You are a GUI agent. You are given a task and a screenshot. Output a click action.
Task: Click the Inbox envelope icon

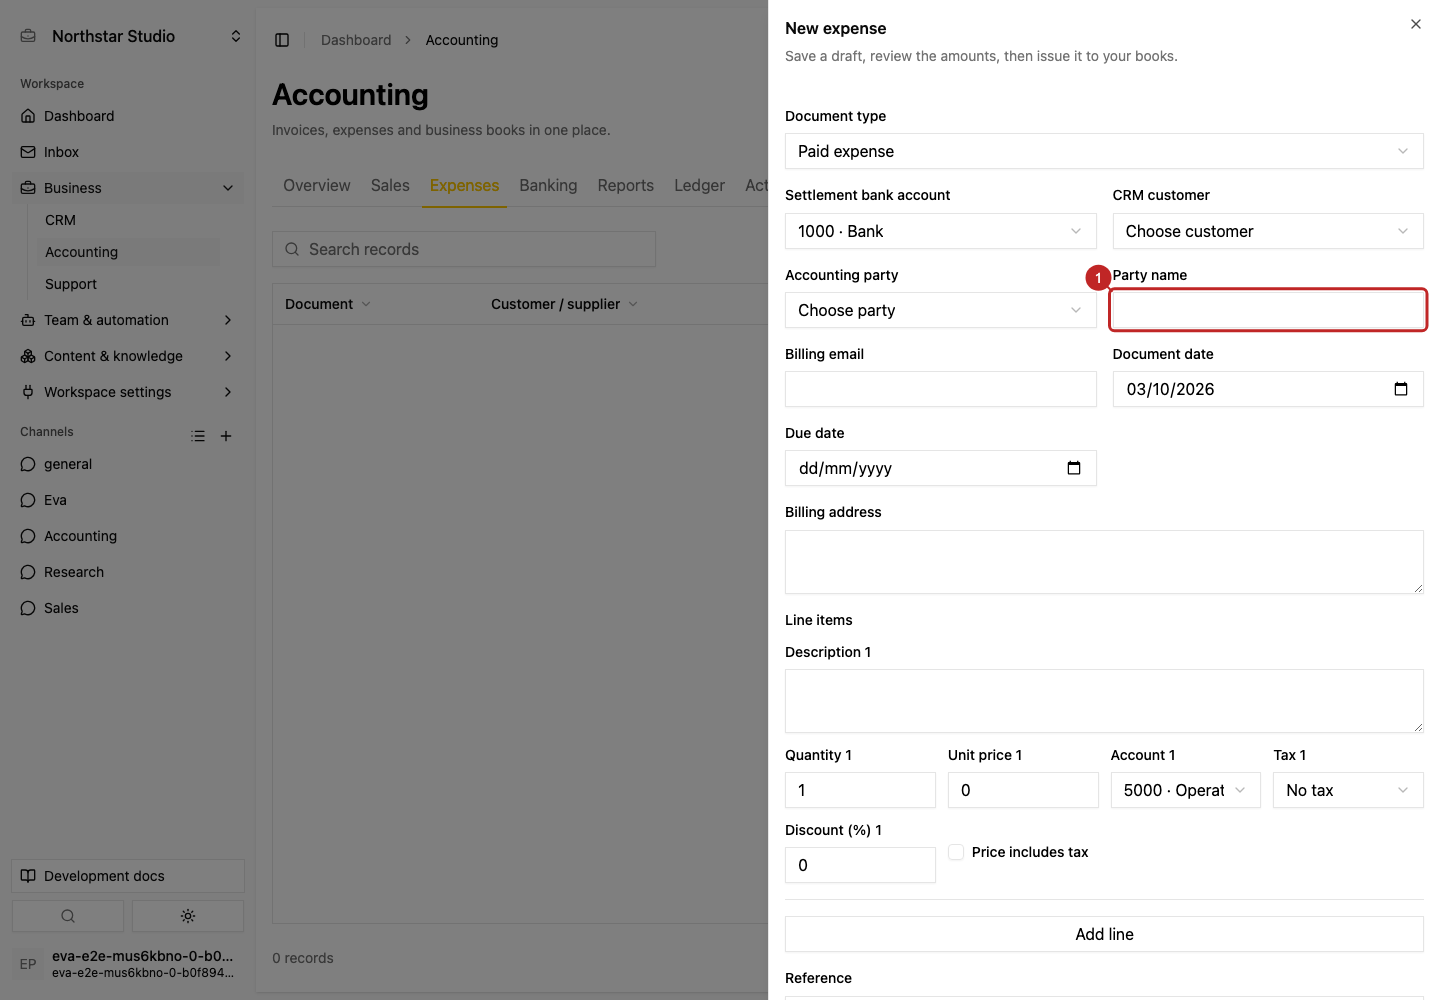(x=28, y=152)
